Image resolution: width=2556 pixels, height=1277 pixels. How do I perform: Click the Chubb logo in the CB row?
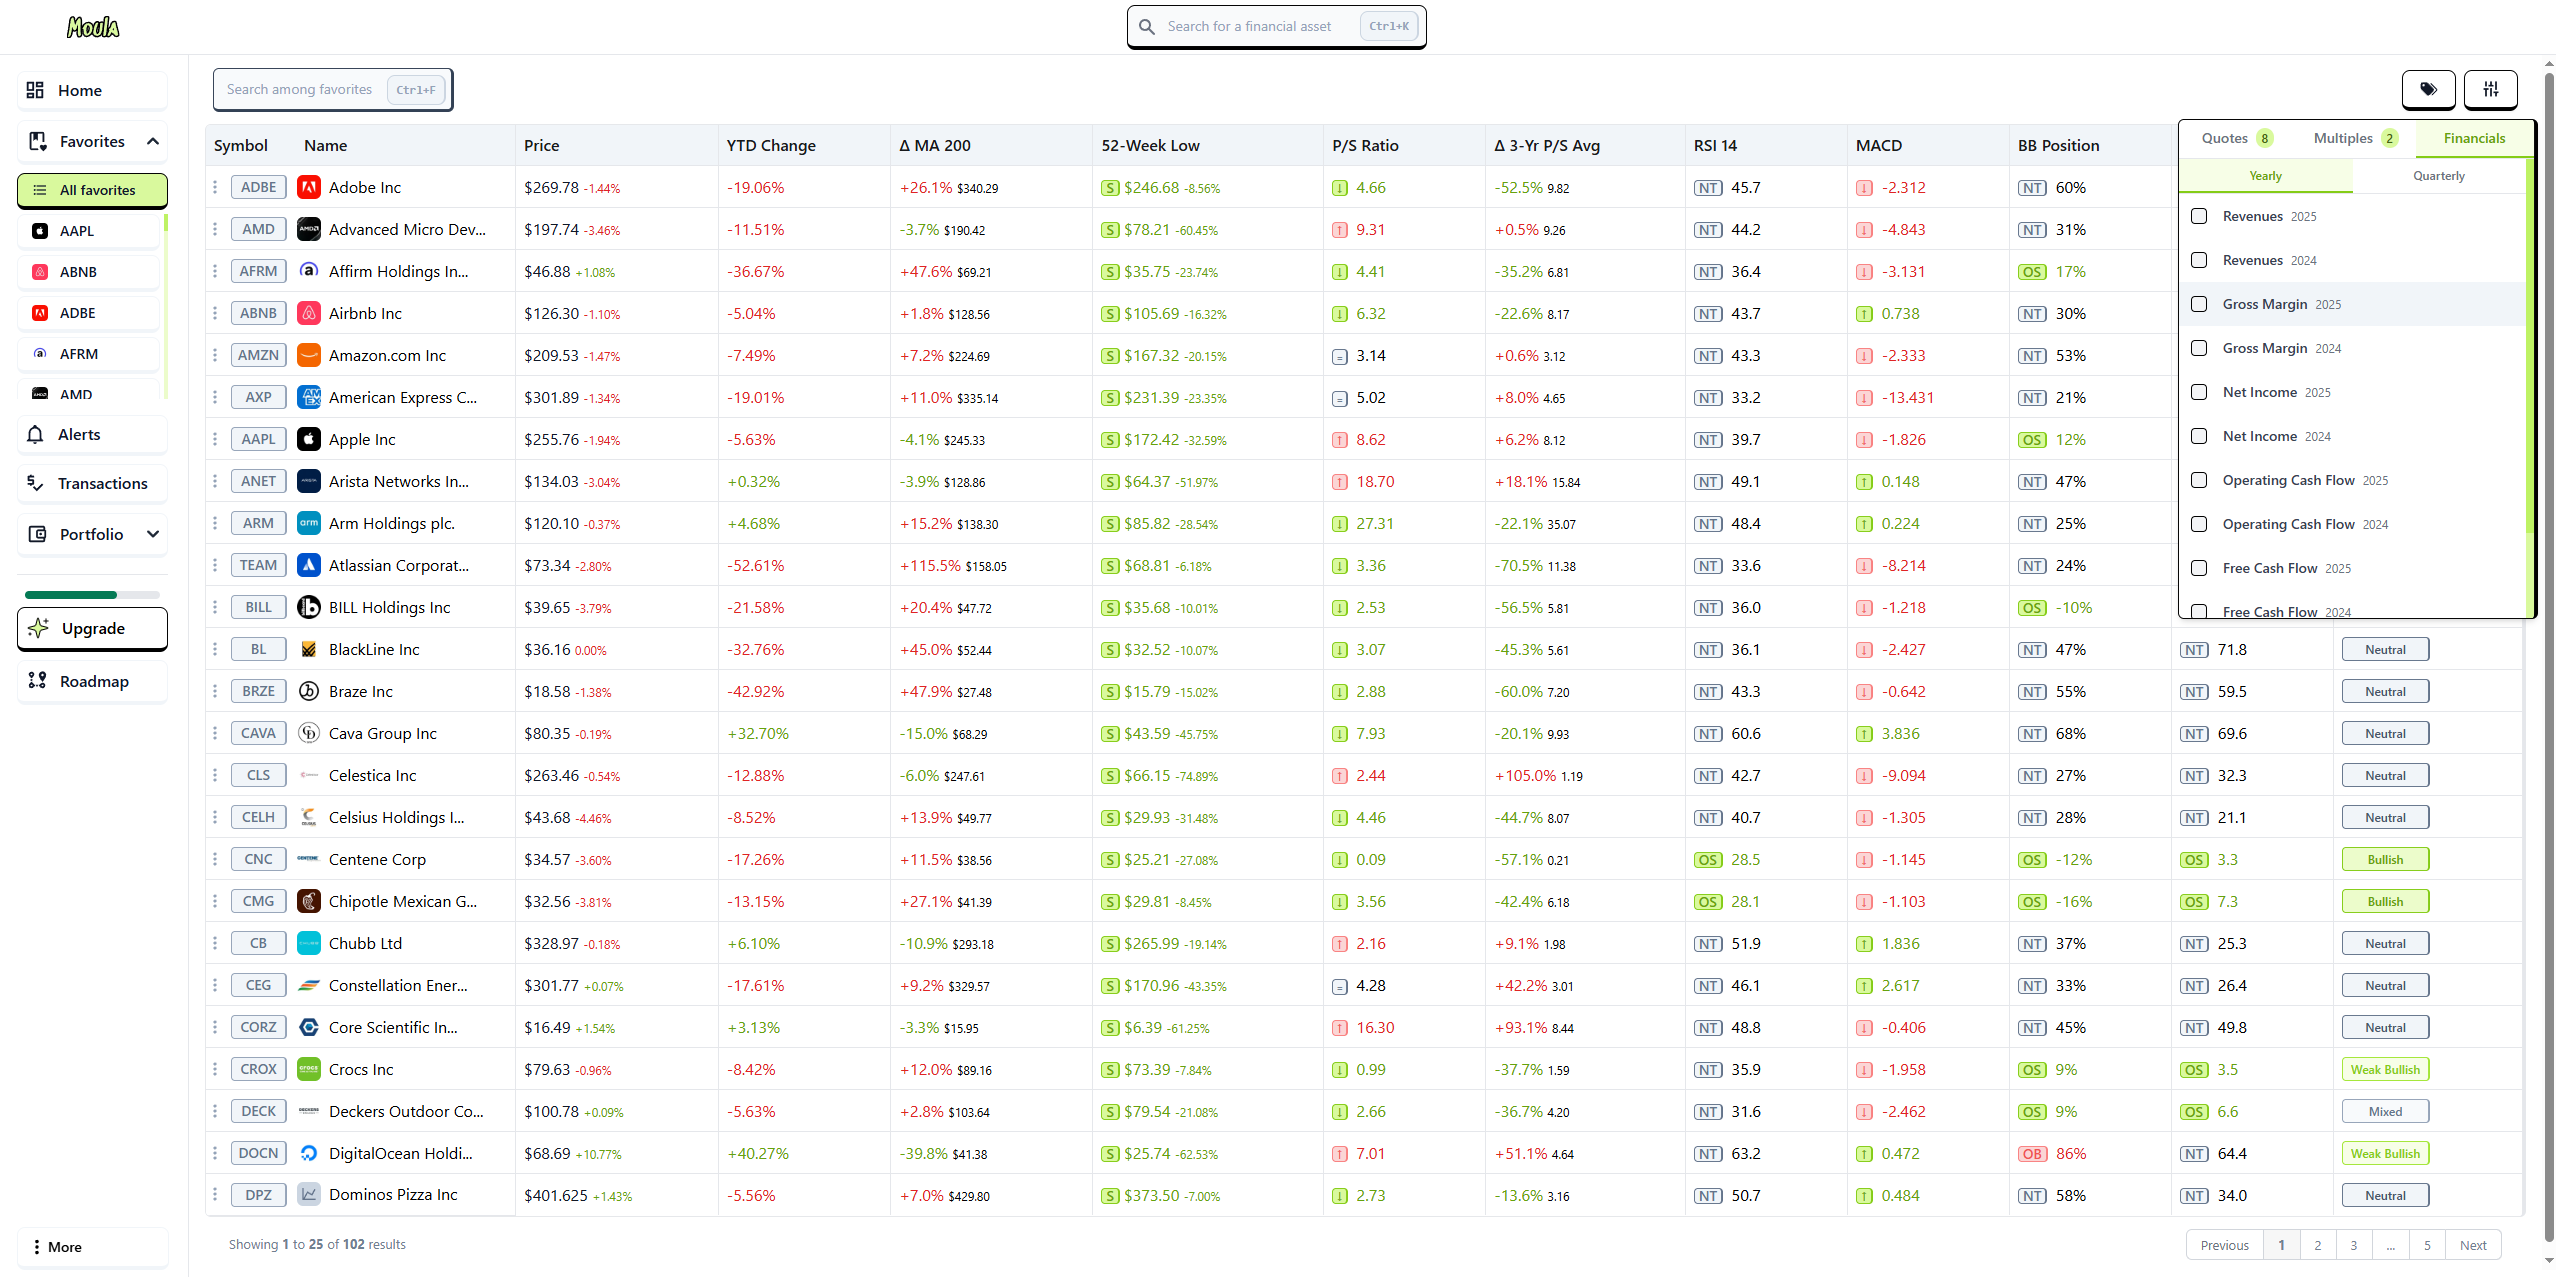click(309, 943)
